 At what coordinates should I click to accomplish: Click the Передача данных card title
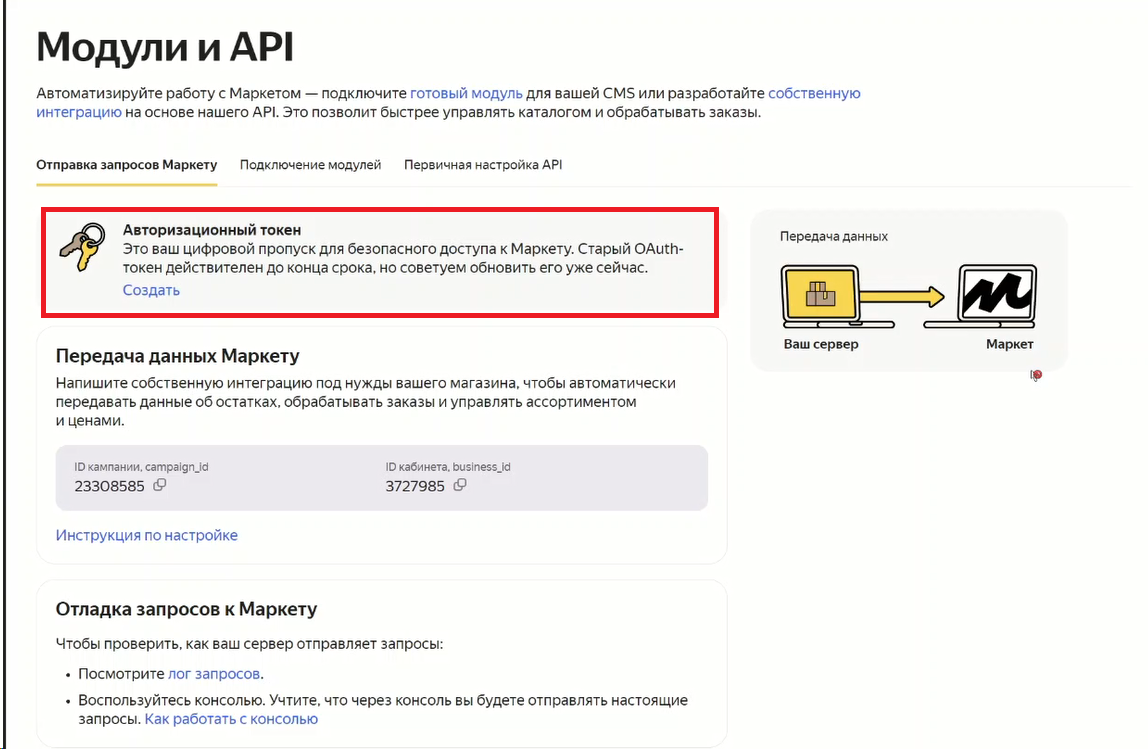(834, 236)
